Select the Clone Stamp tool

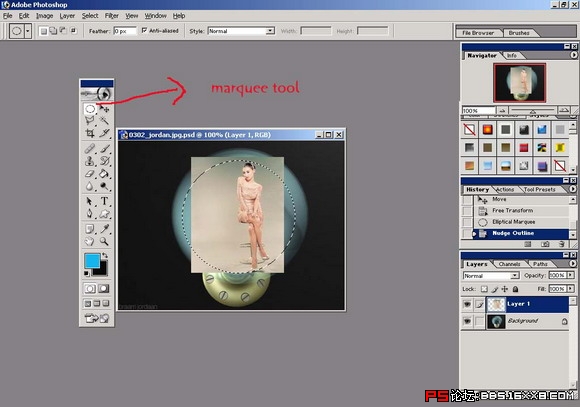[90, 161]
